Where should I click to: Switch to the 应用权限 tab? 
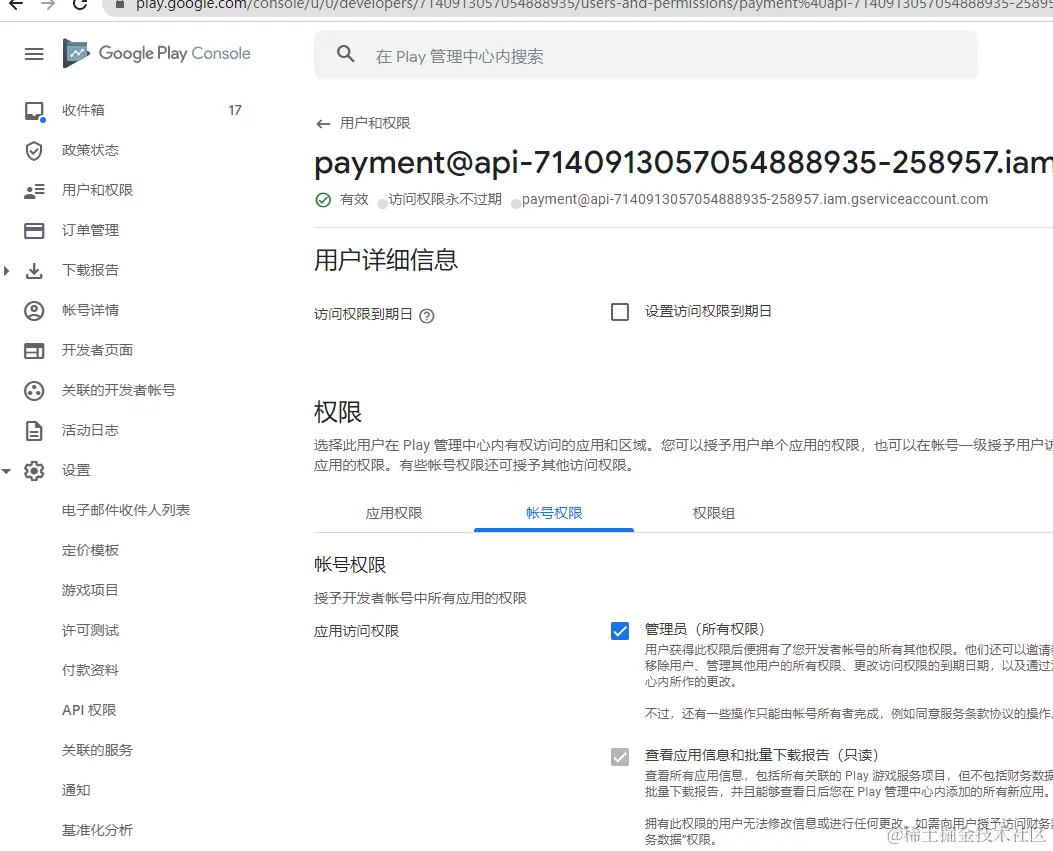pos(394,513)
